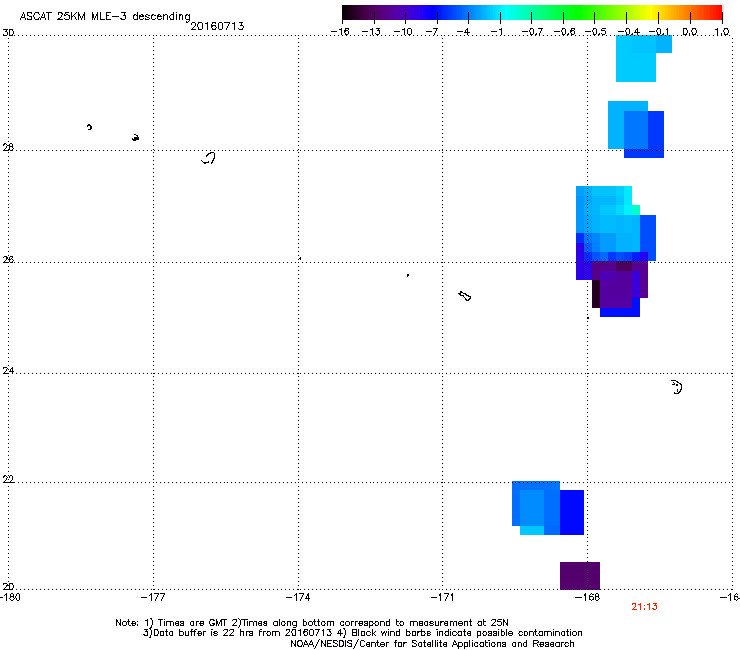
Task: Click the longitude -171 axis label
Action: click(x=442, y=597)
